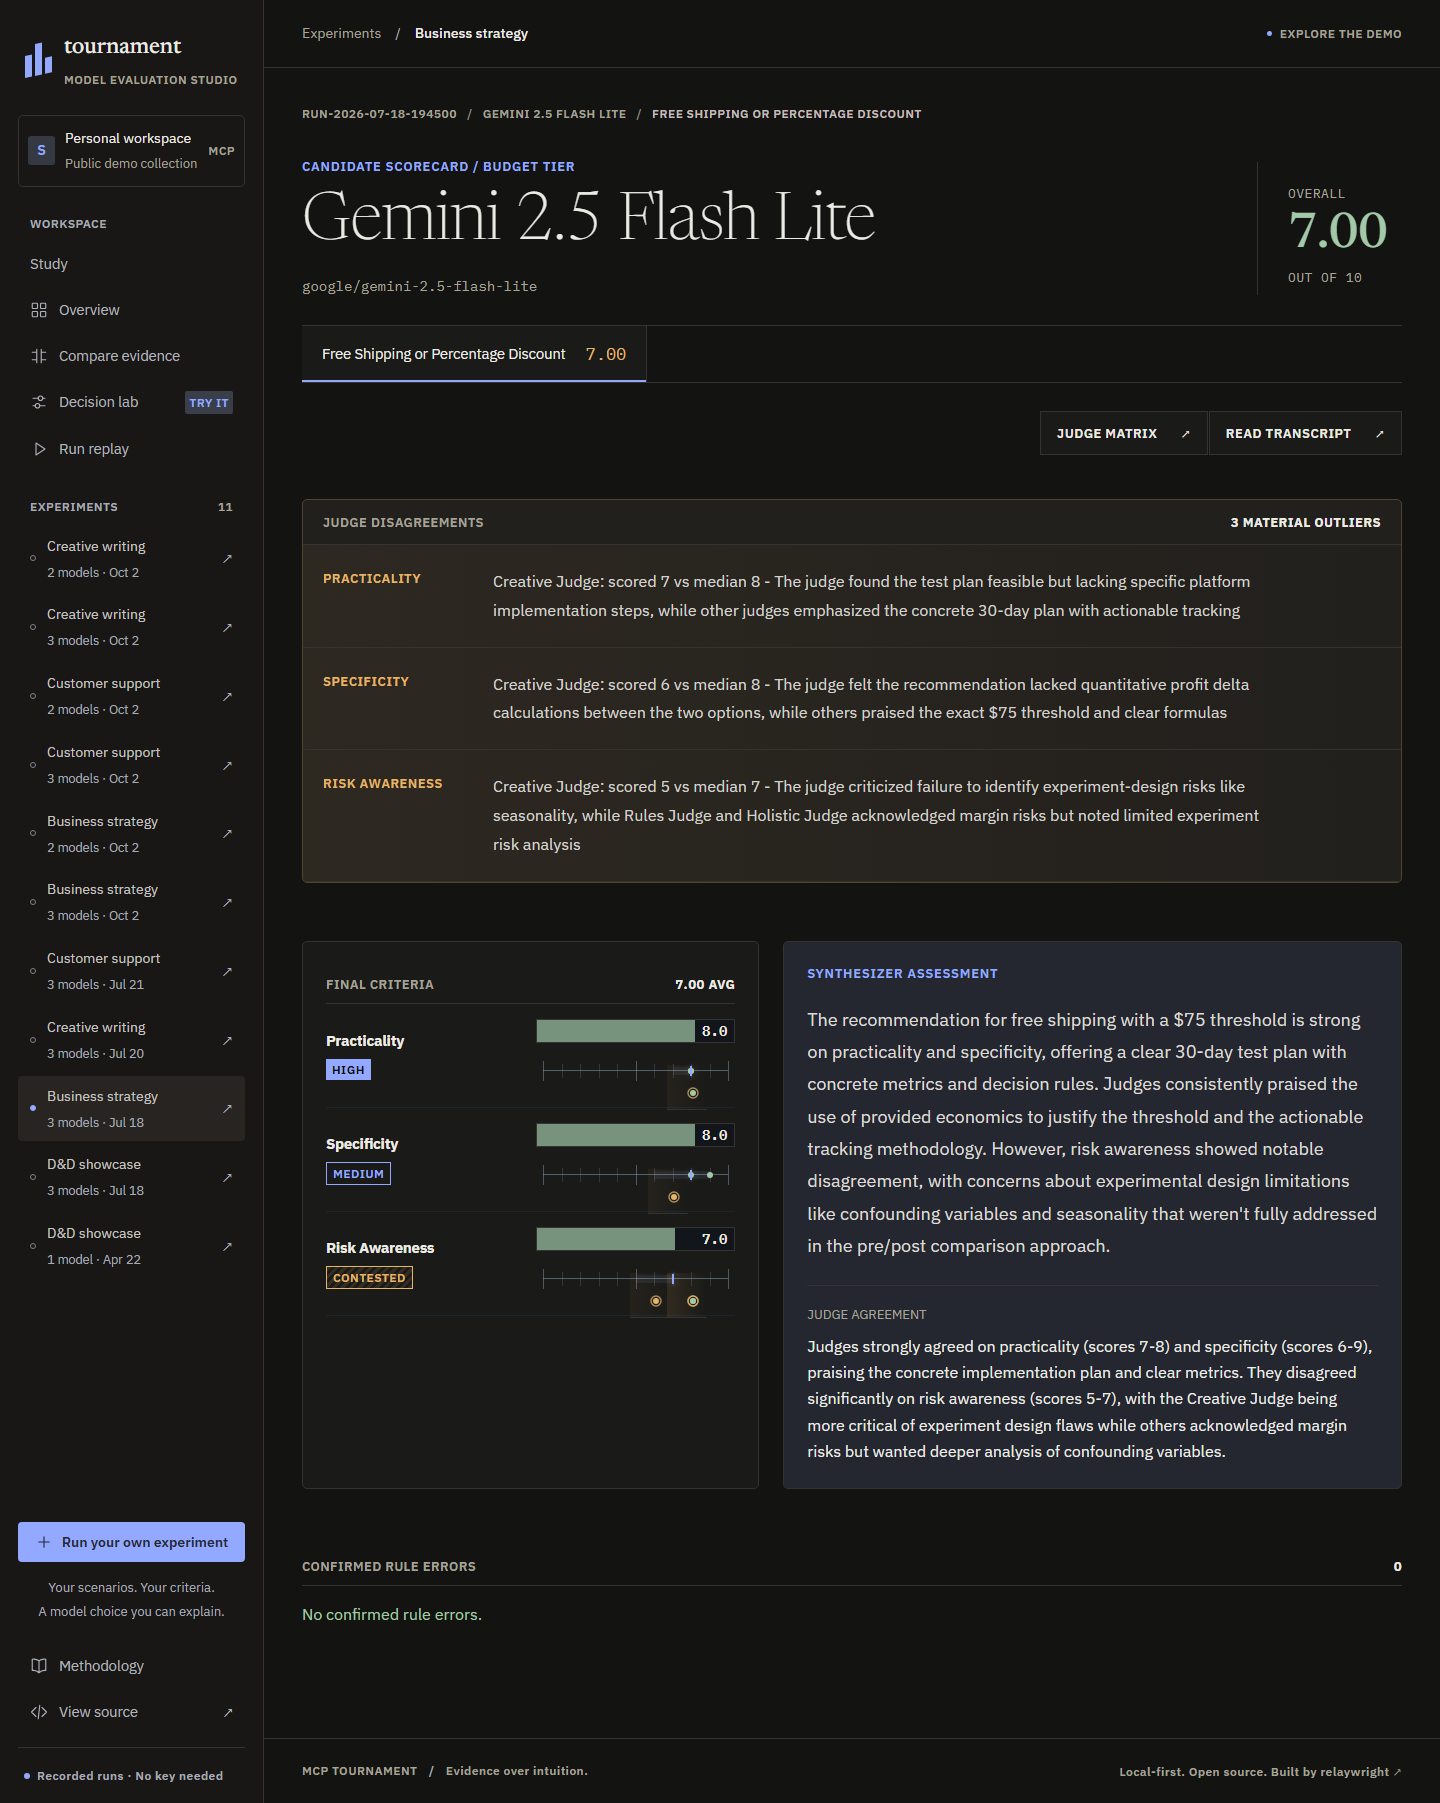This screenshot has width=1440, height=1803.
Task: Click the Judge Matrix arrow icon
Action: click(x=1186, y=434)
